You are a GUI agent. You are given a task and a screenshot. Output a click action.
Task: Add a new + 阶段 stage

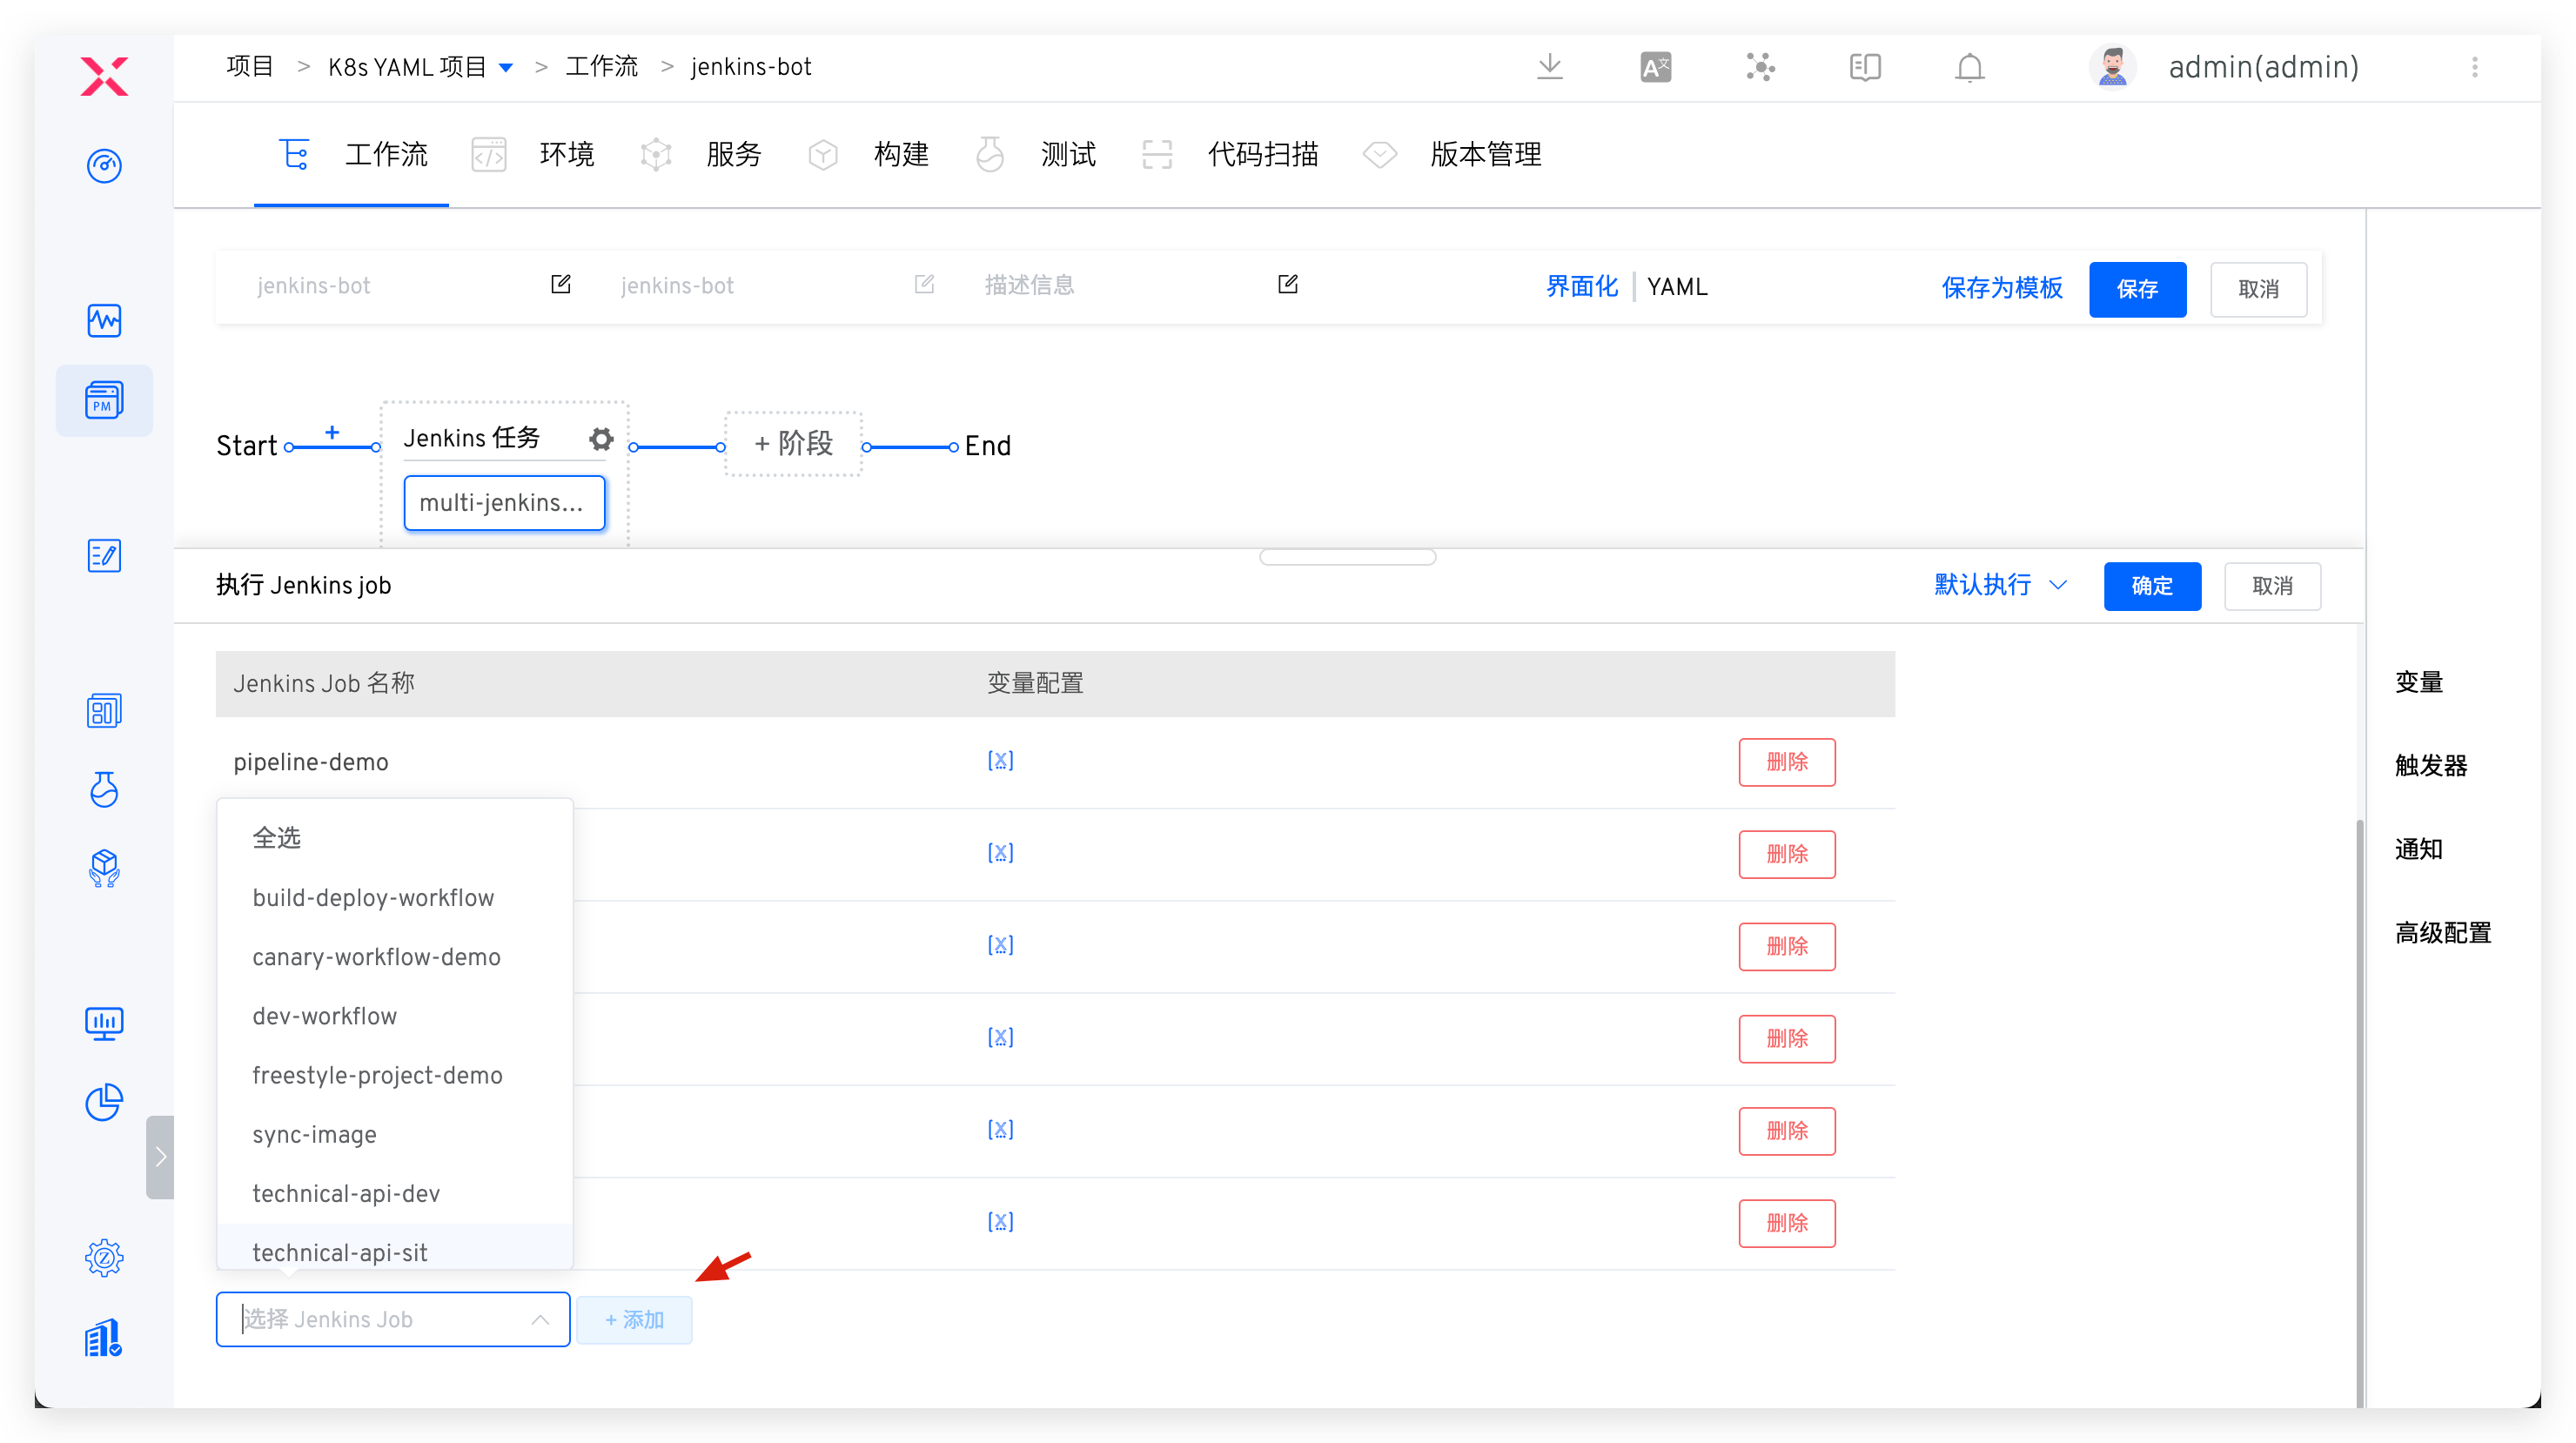pos(793,443)
